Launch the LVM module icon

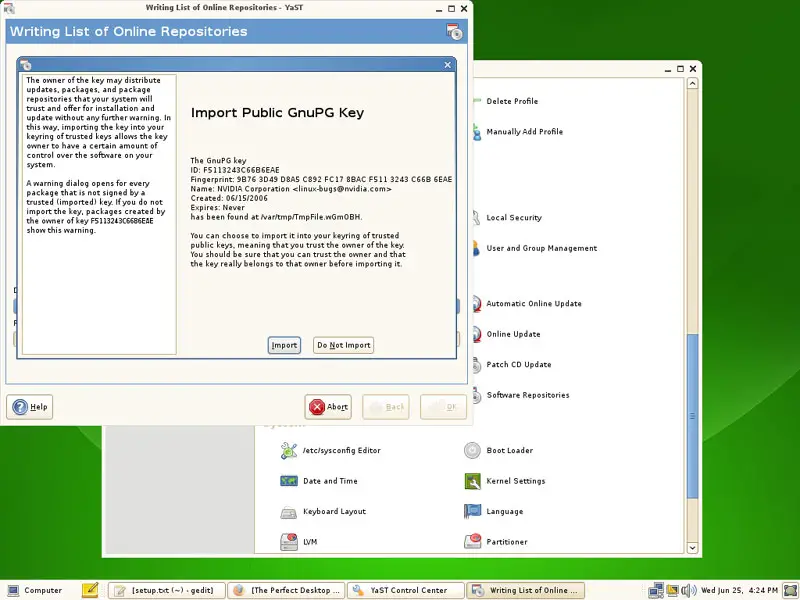click(x=289, y=542)
